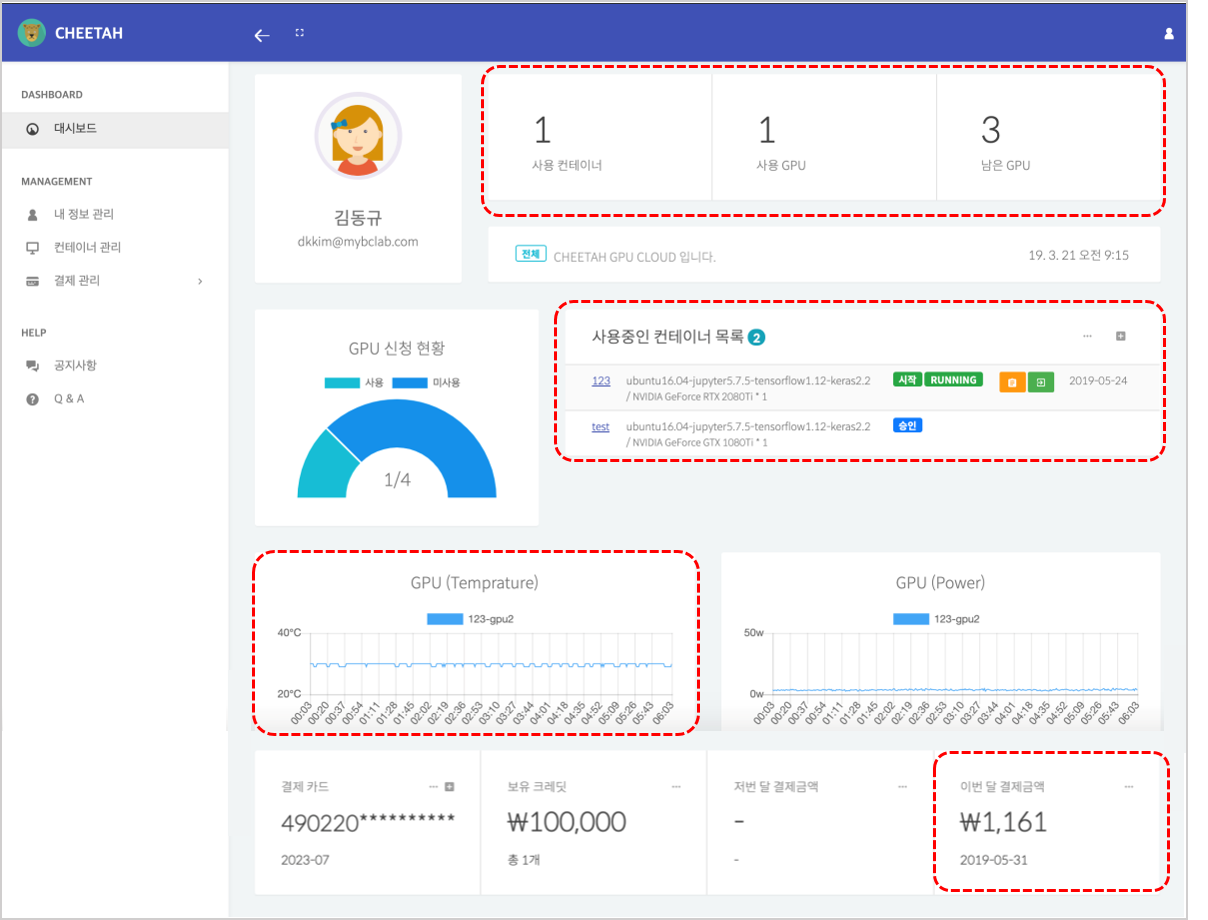Click the user profile avatar picture
Image resolution: width=1208 pixels, height=920 pixels.
pyautogui.click(x=358, y=137)
